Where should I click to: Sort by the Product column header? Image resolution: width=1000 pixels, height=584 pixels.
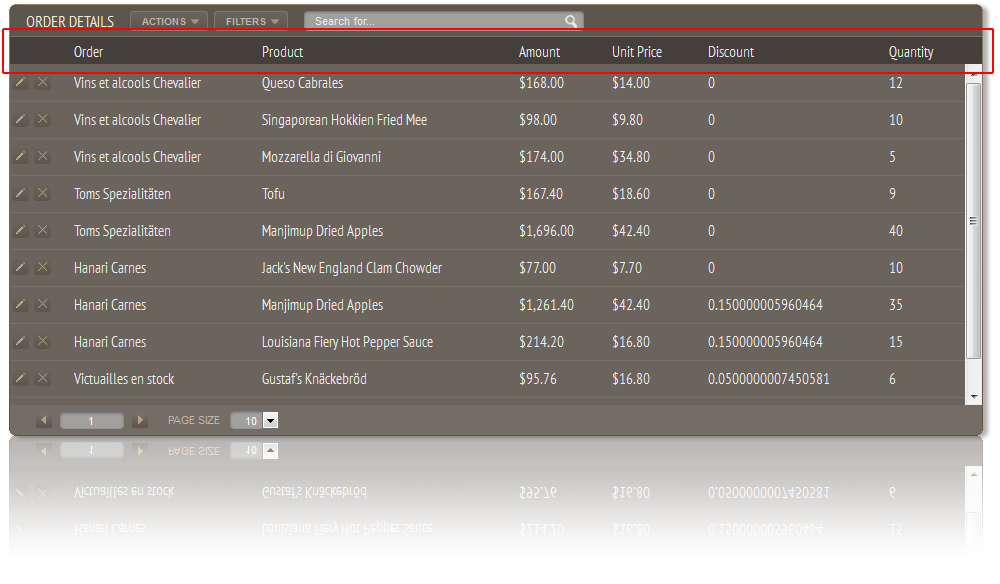(x=282, y=52)
